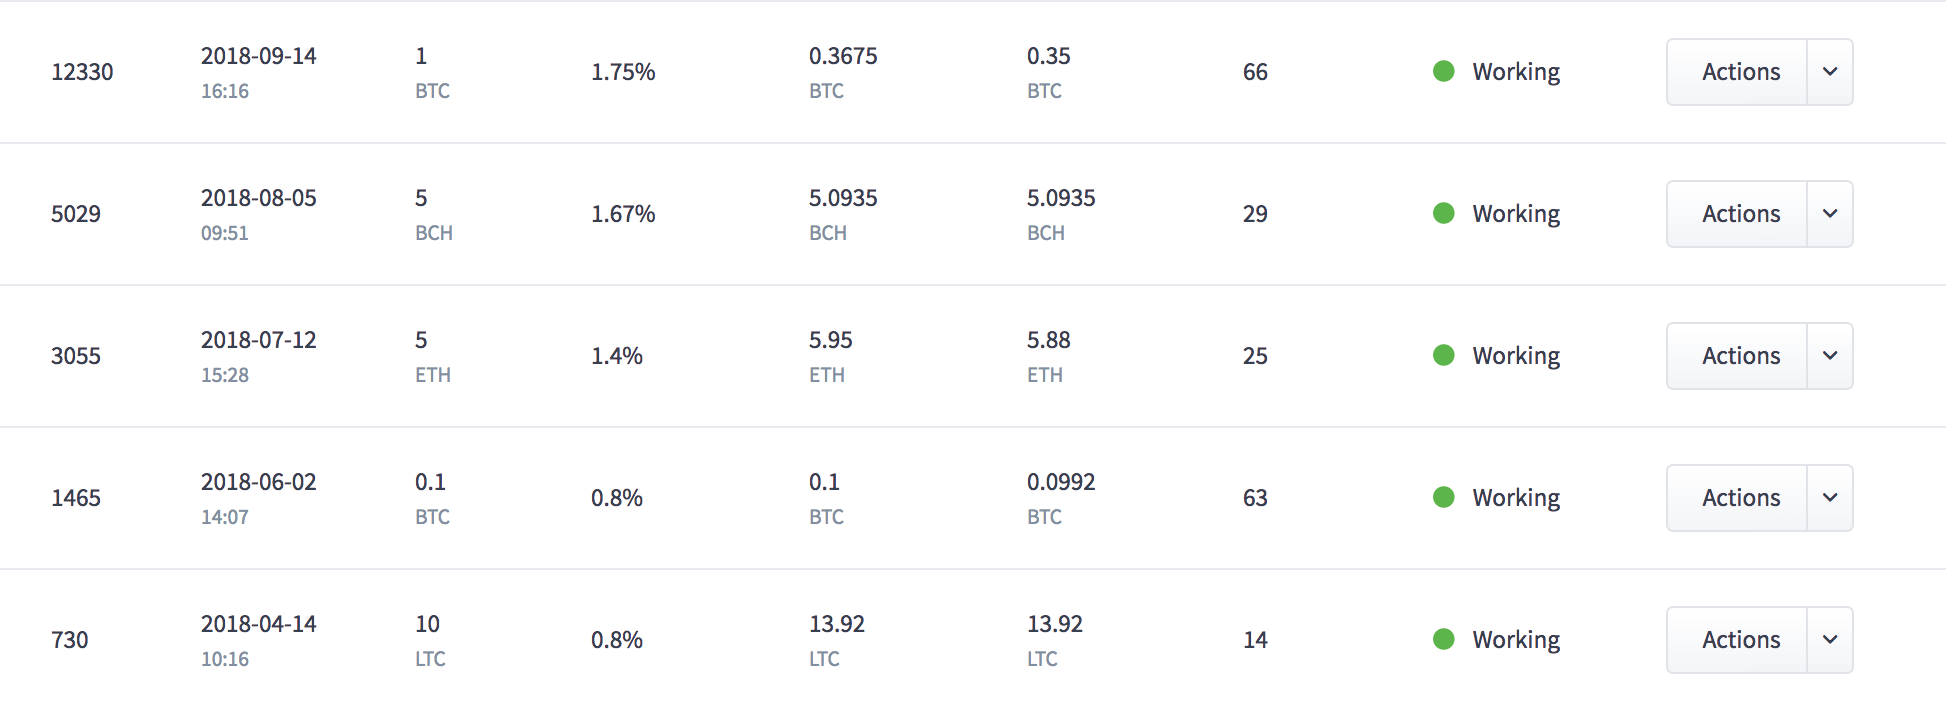Screen dimensions: 1946x702
Task: Click Actions button for the 5 BCH row
Action: point(1737,214)
